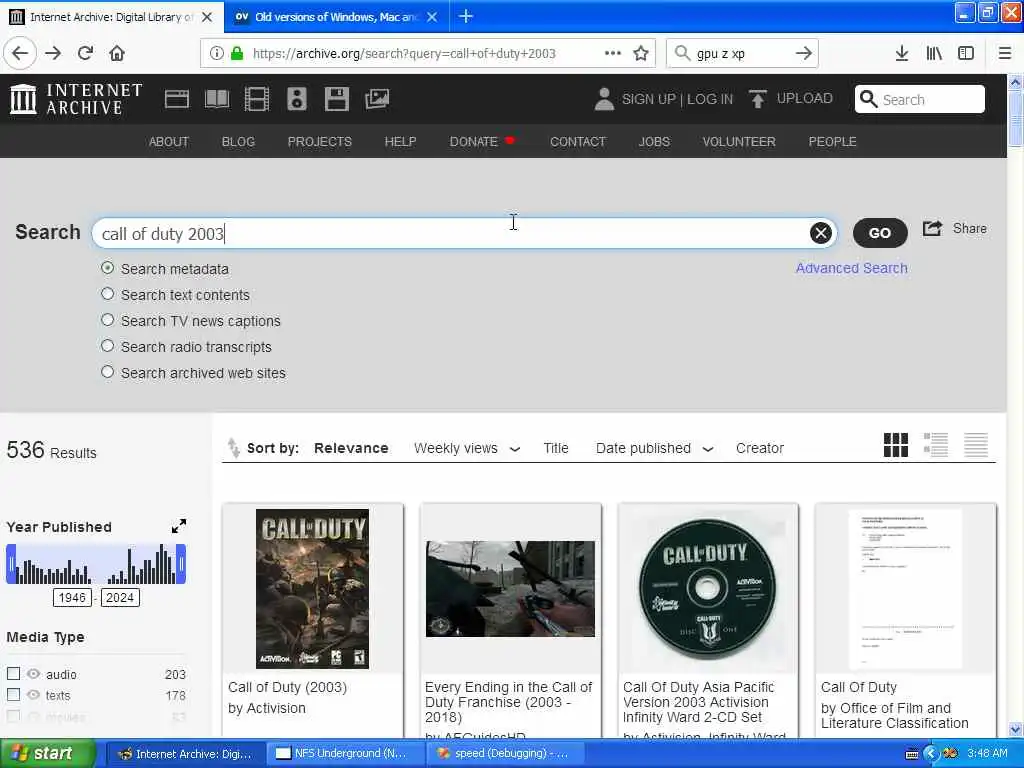The image size is (1024, 768).
Task: Open the browser home page
Action: point(117,54)
